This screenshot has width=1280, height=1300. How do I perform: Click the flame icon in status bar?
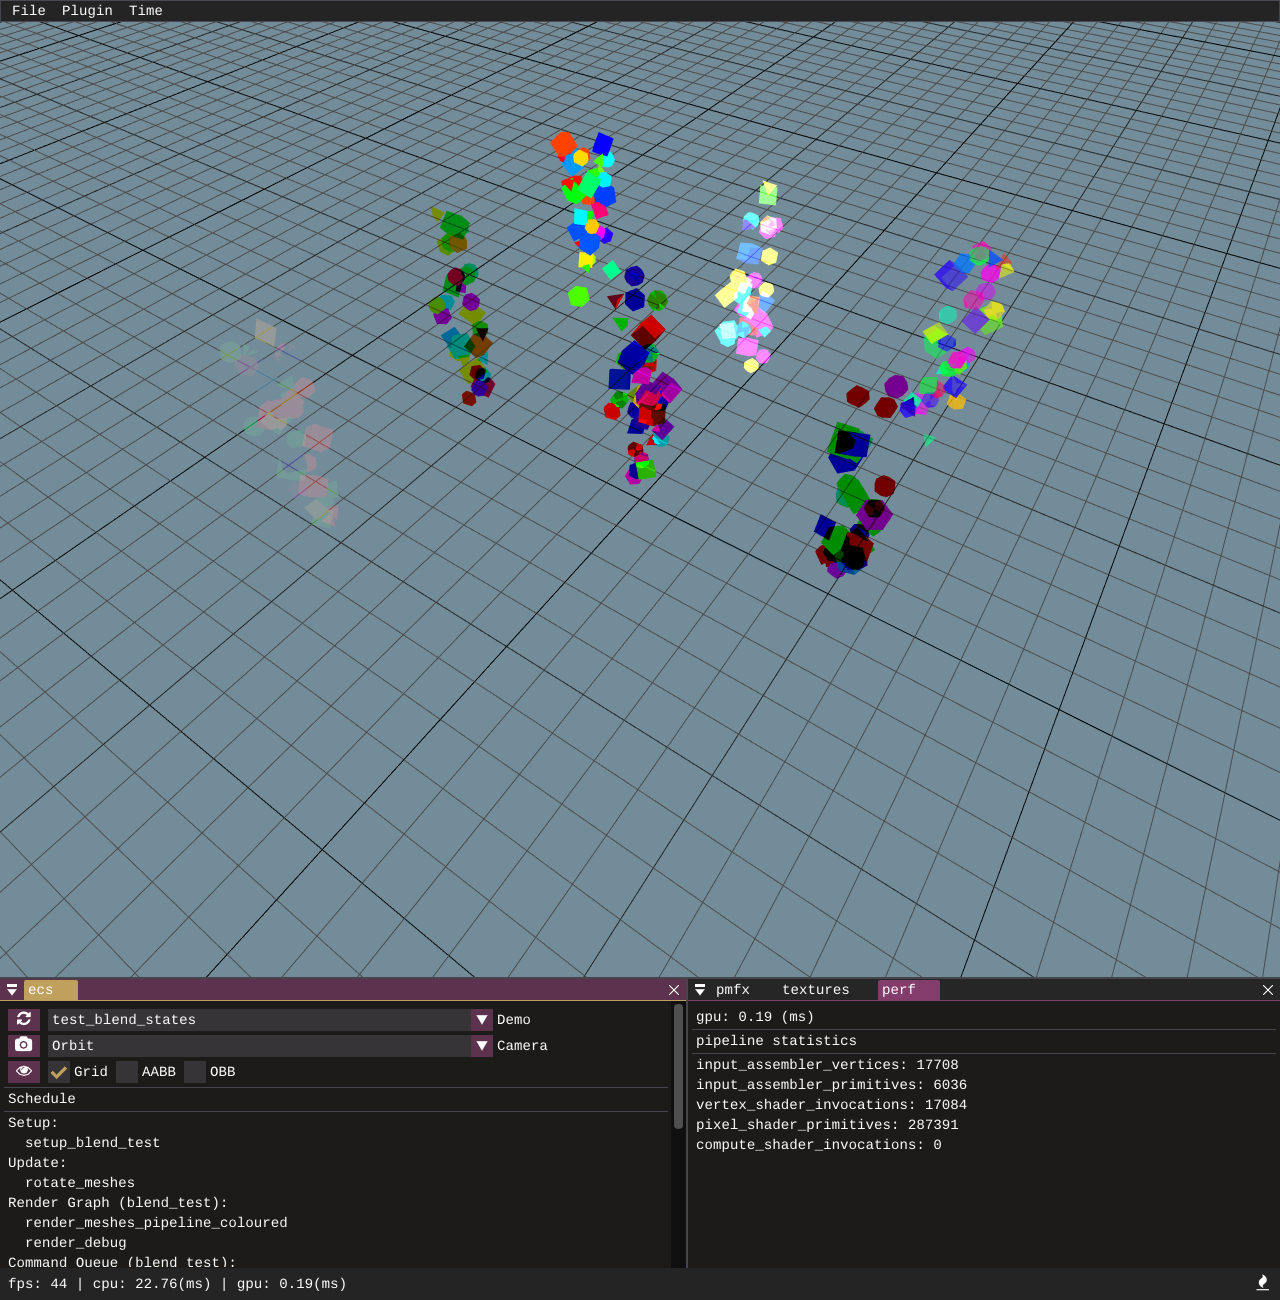[x=1262, y=1283]
